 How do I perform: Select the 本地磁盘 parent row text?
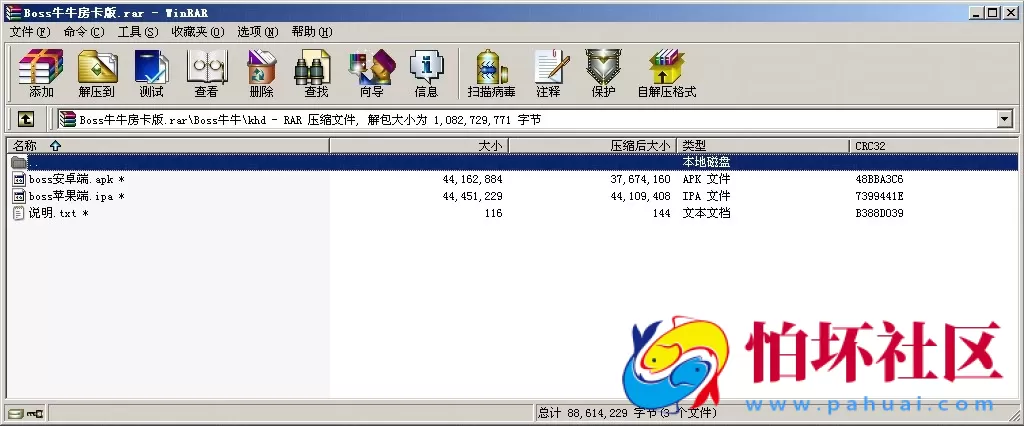pos(706,162)
